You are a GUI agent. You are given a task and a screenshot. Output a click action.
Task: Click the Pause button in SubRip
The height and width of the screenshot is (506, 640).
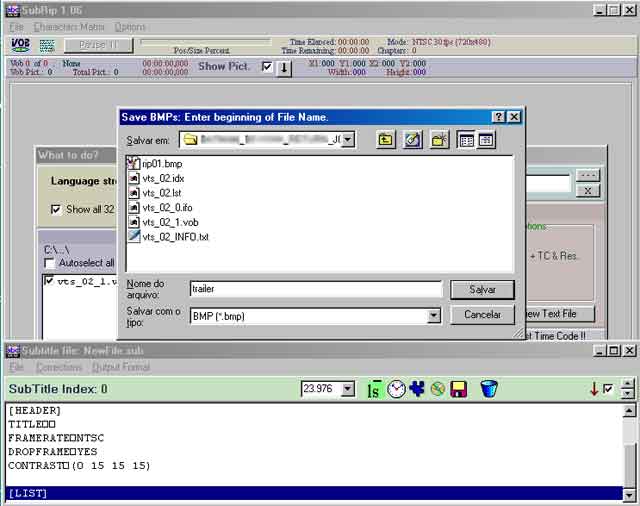(x=98, y=45)
